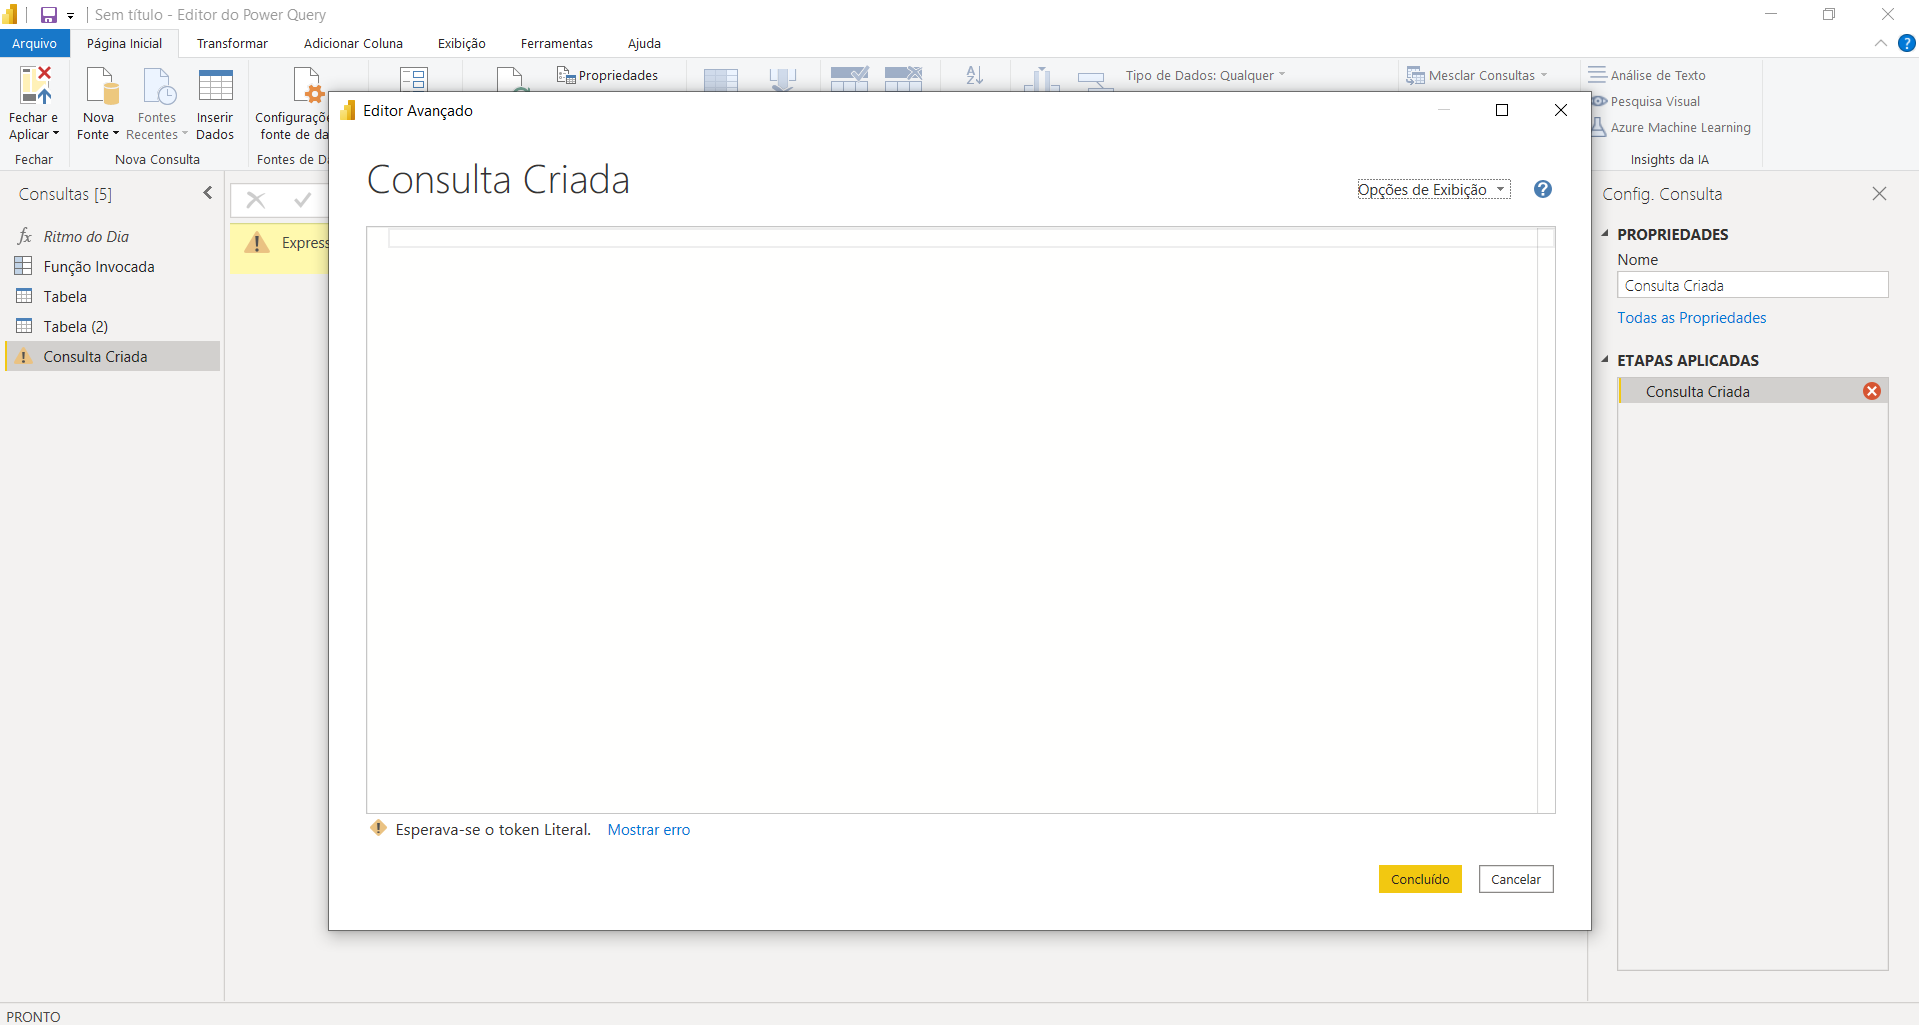
Task: Click inside the Nome field
Action: point(1752,285)
